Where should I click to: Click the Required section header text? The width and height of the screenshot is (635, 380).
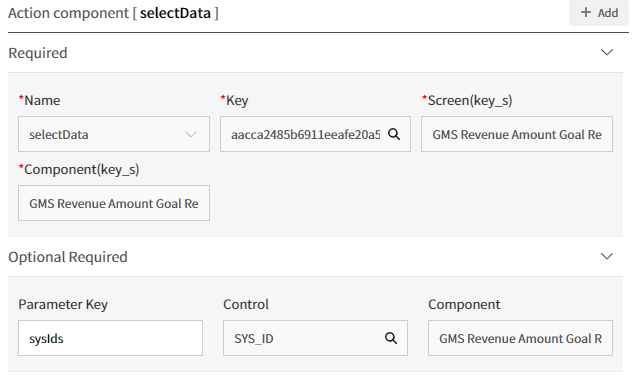[x=38, y=53]
